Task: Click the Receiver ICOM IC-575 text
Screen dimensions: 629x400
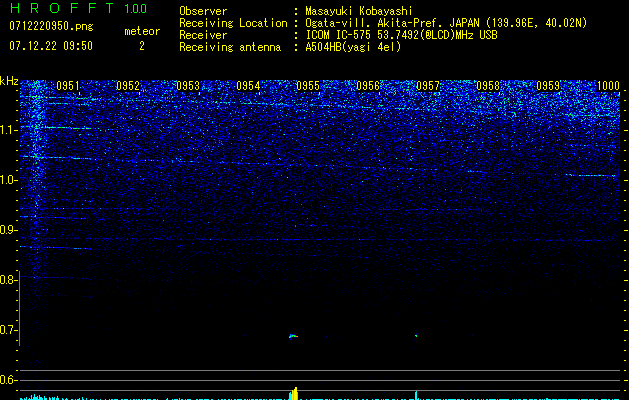Action: [401, 35]
